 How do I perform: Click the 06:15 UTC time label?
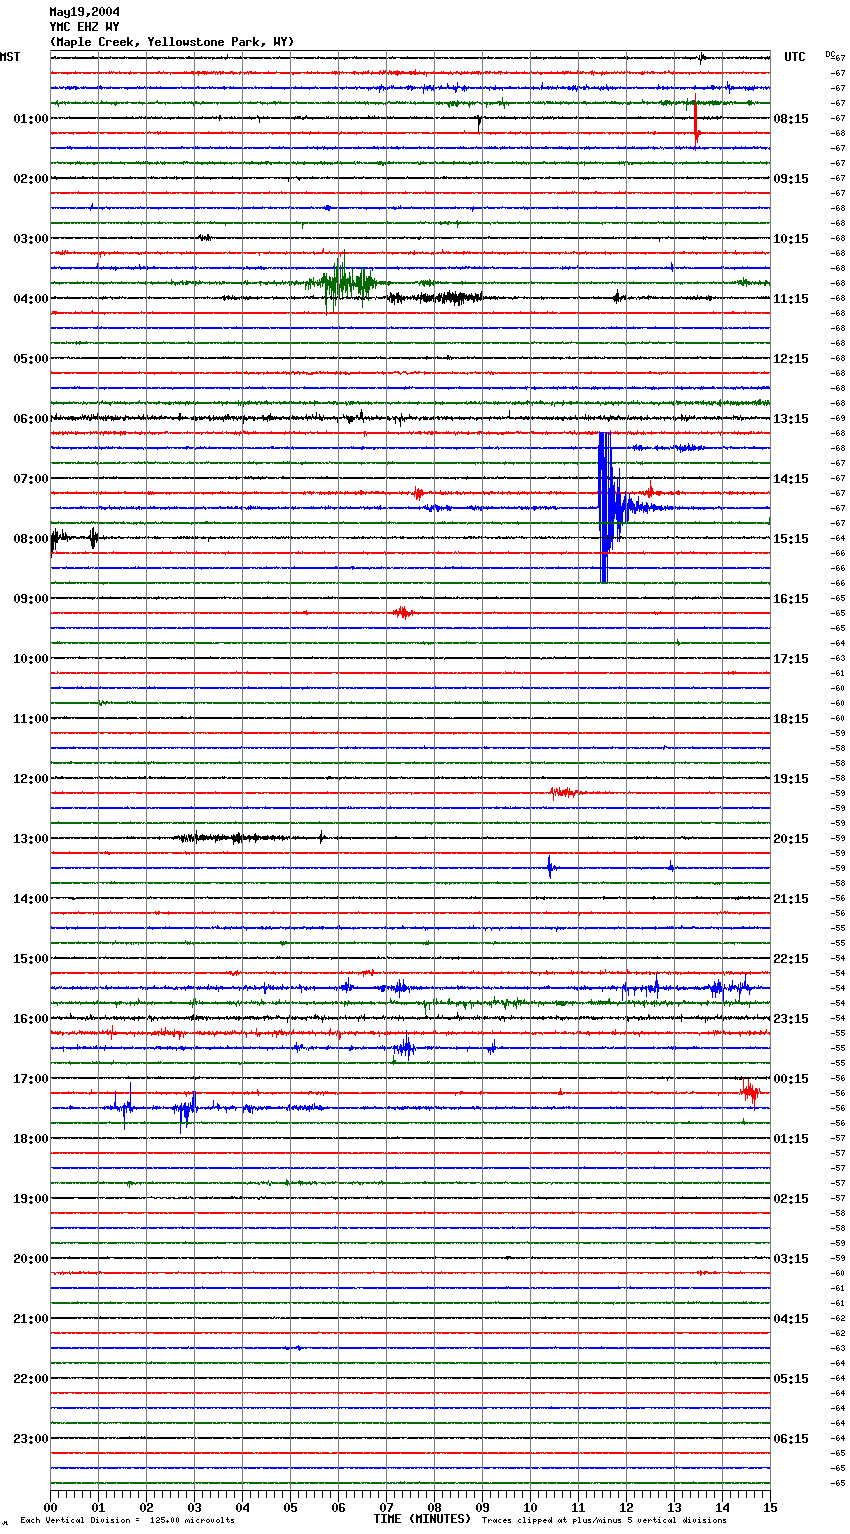pos(791,1439)
